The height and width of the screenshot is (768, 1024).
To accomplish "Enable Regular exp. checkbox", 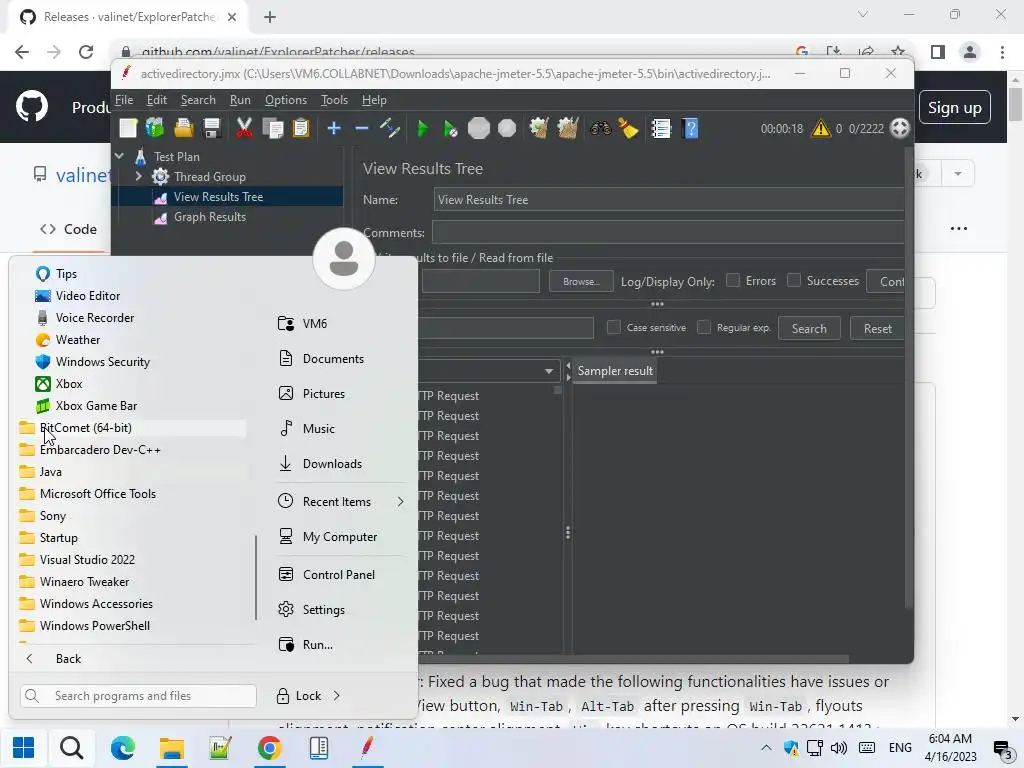I will (x=703, y=327).
